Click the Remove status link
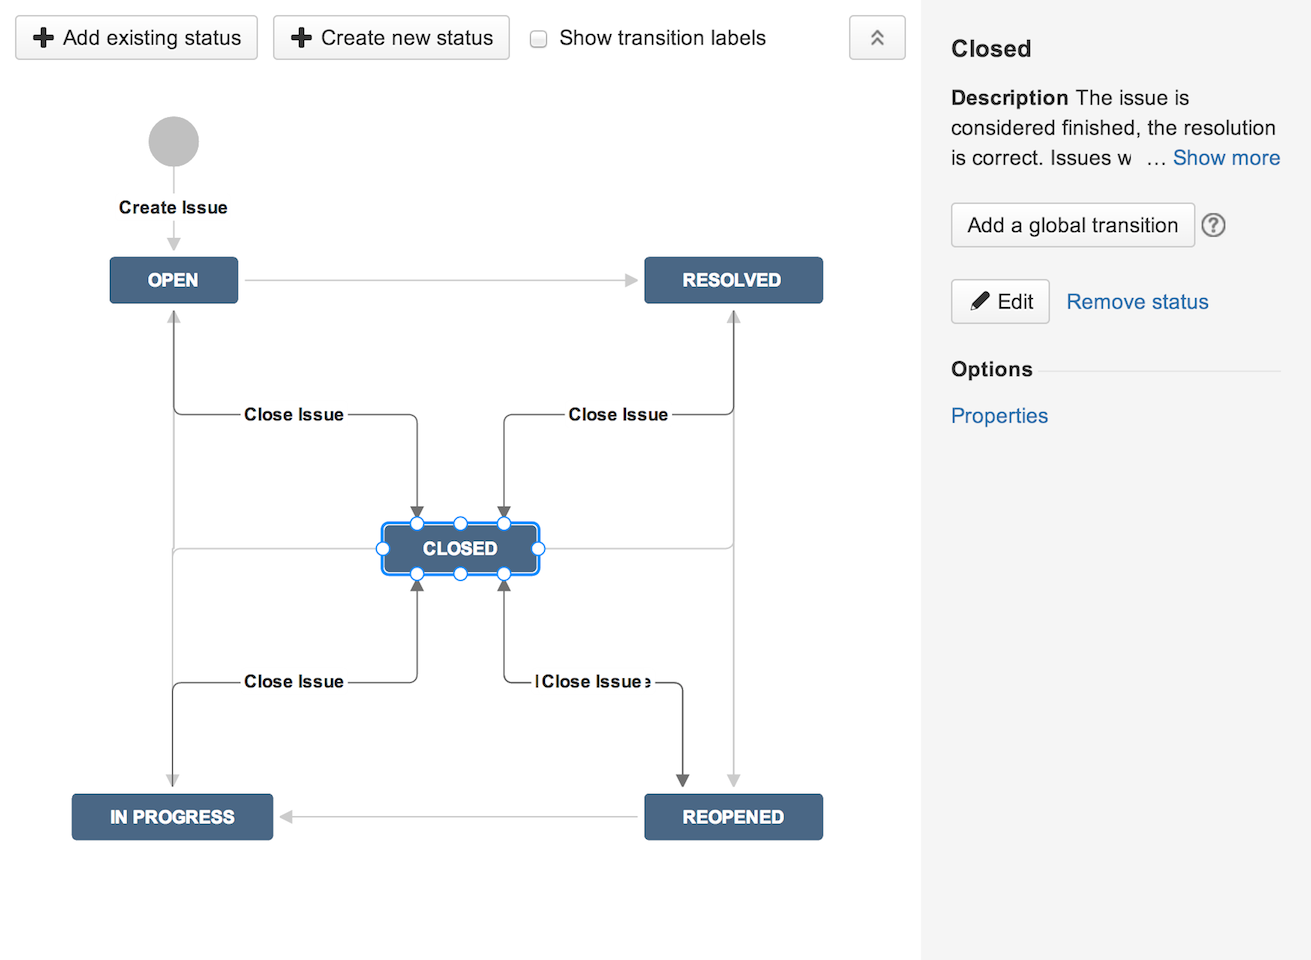 coord(1137,302)
